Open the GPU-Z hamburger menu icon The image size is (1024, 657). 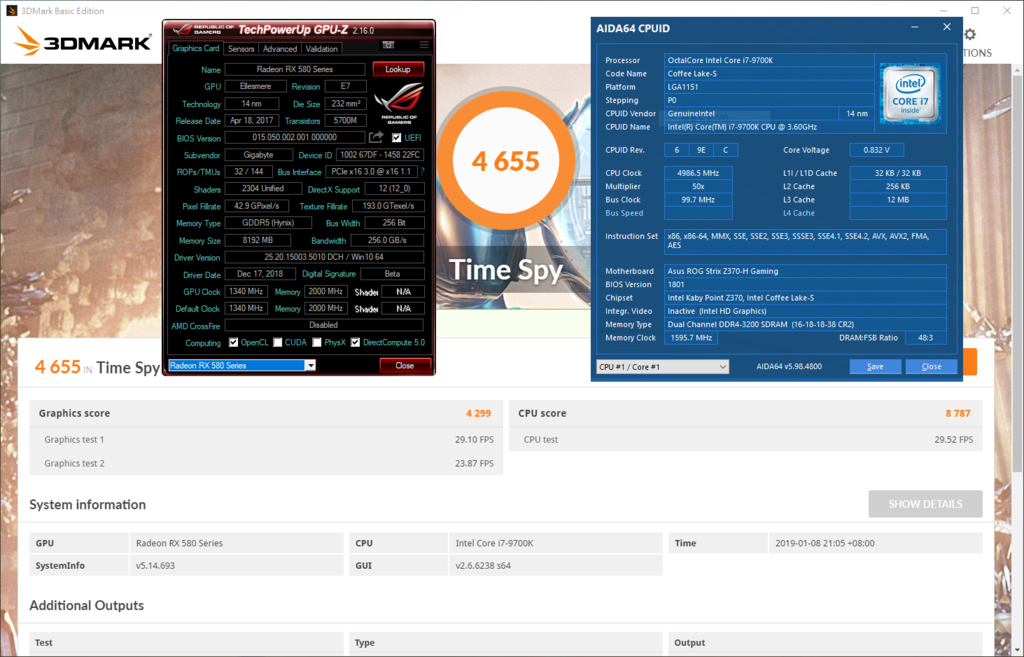click(424, 44)
